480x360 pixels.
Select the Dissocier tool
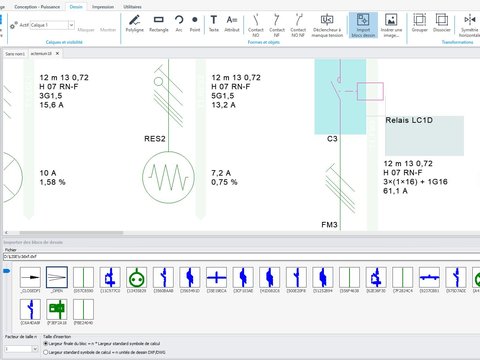[442, 23]
